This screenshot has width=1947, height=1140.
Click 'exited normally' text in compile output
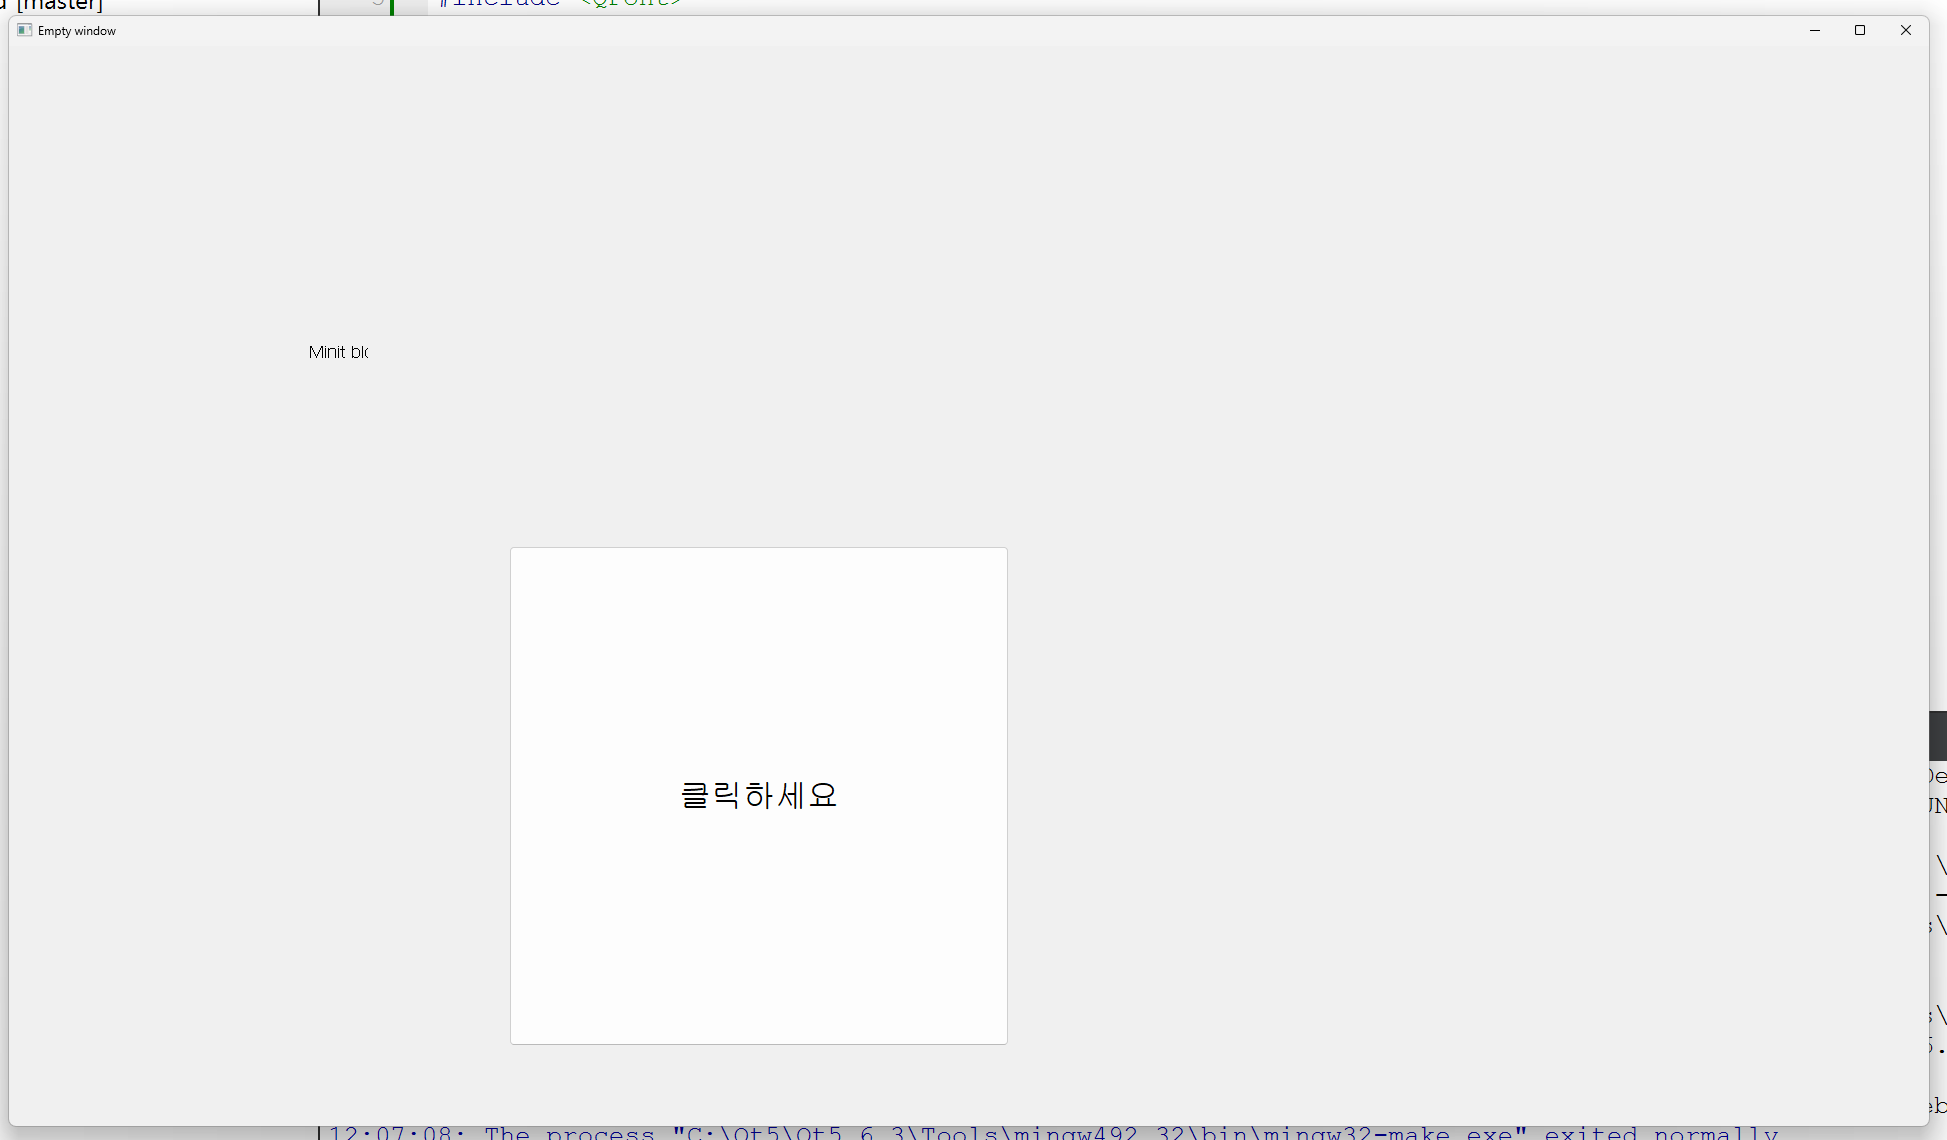coord(1660,1133)
